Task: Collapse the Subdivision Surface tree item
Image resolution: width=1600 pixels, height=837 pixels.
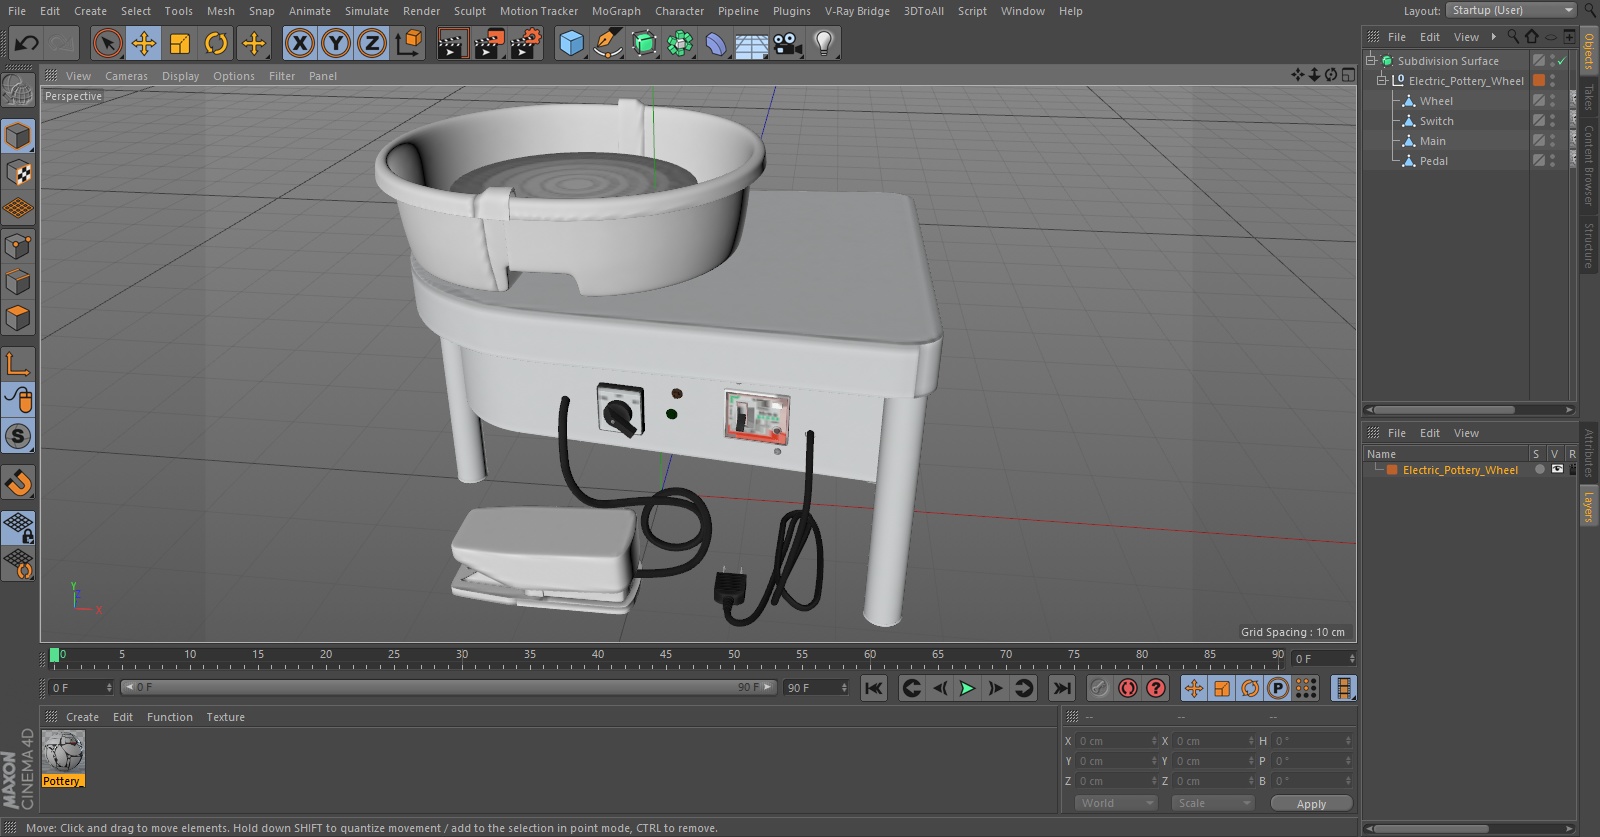Action: (x=1371, y=60)
